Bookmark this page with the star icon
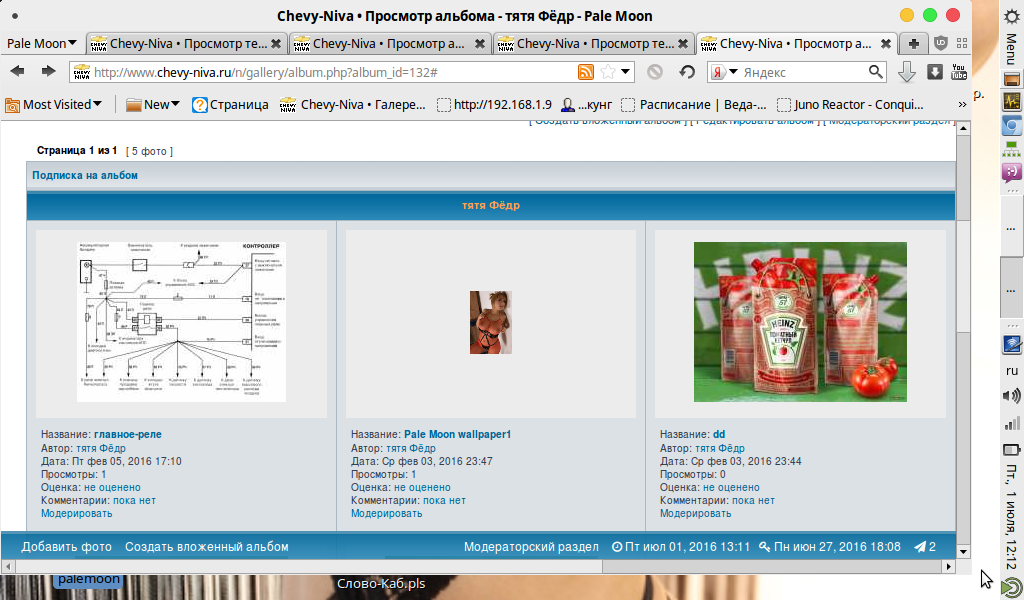Viewport: 1024px width, 600px height. pos(607,72)
